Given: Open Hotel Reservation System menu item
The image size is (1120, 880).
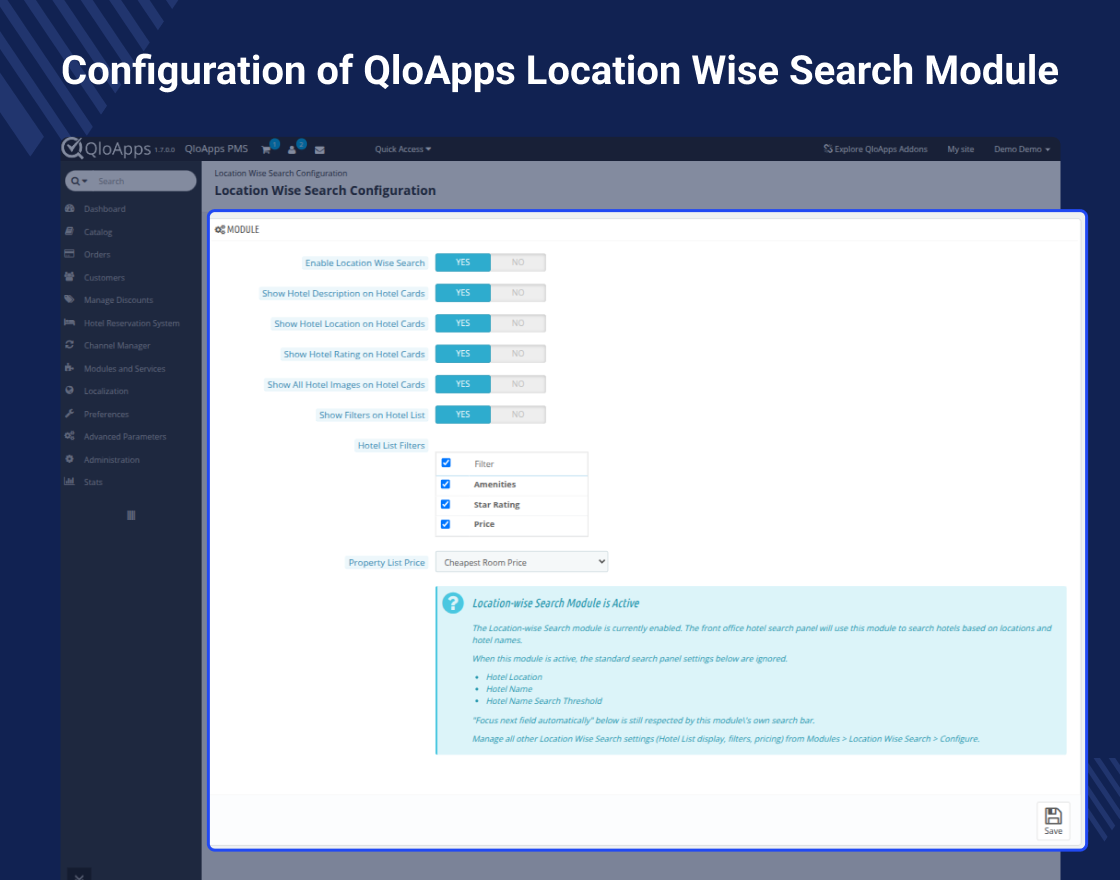Looking at the screenshot, I should pos(131,323).
